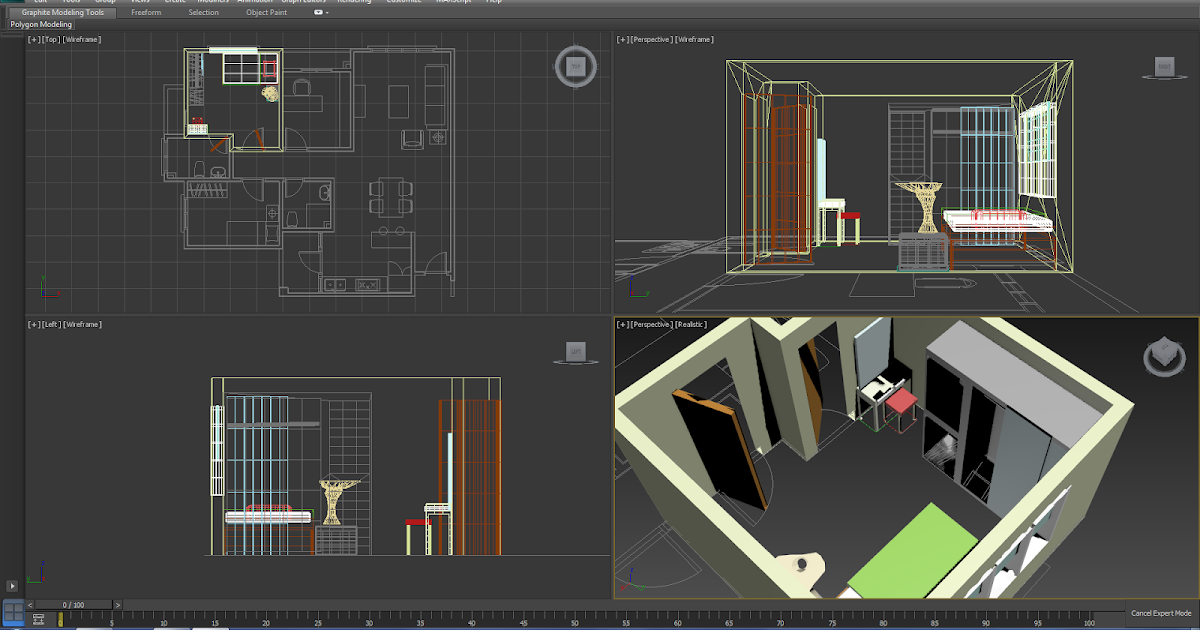Select the red stool in Realistic viewport

tap(901, 402)
